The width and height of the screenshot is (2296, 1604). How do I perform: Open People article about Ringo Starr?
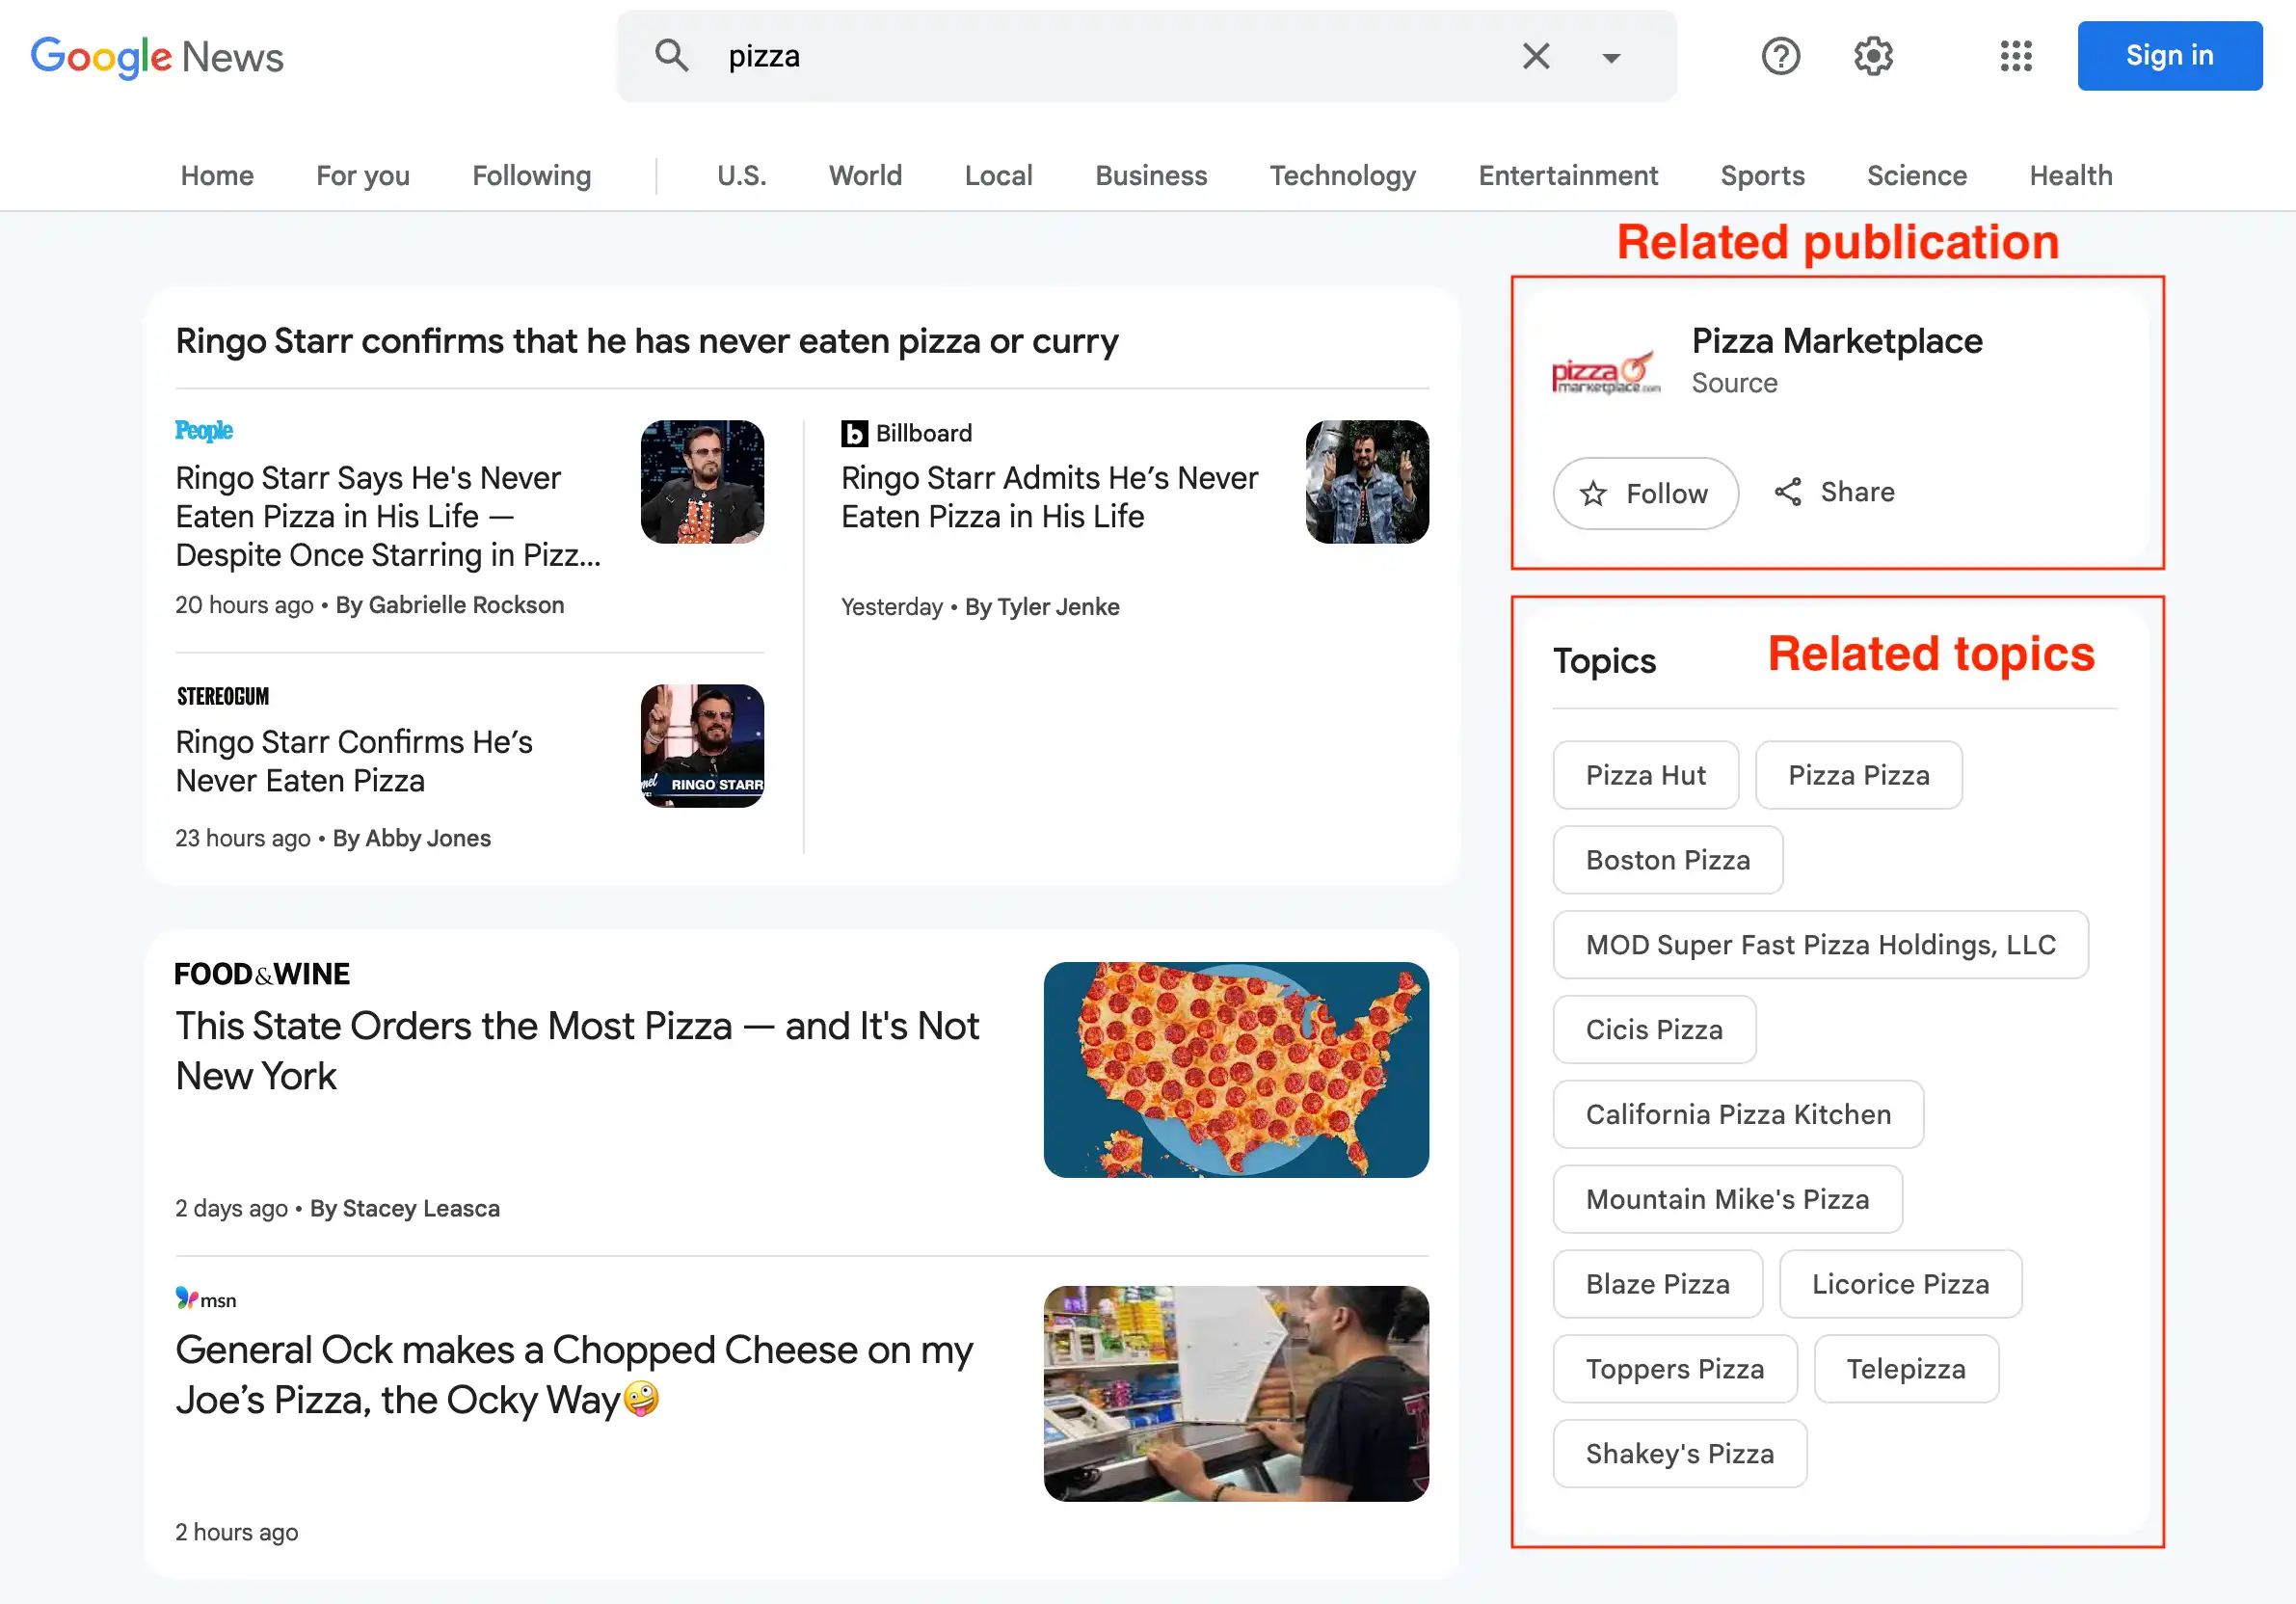click(388, 516)
